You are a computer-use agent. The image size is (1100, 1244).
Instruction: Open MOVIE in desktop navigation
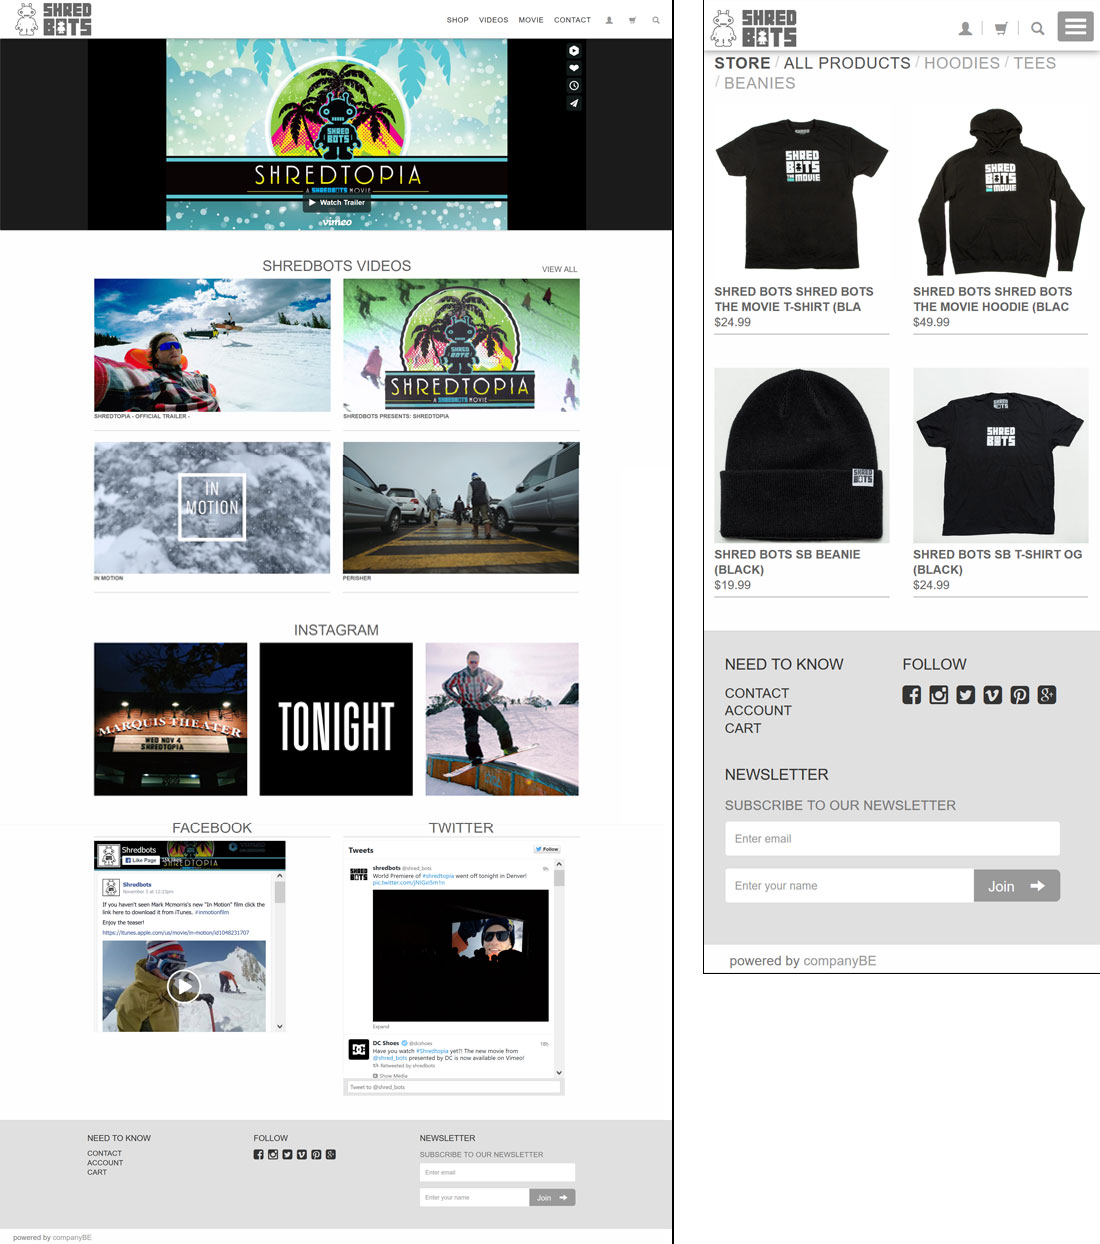531,20
